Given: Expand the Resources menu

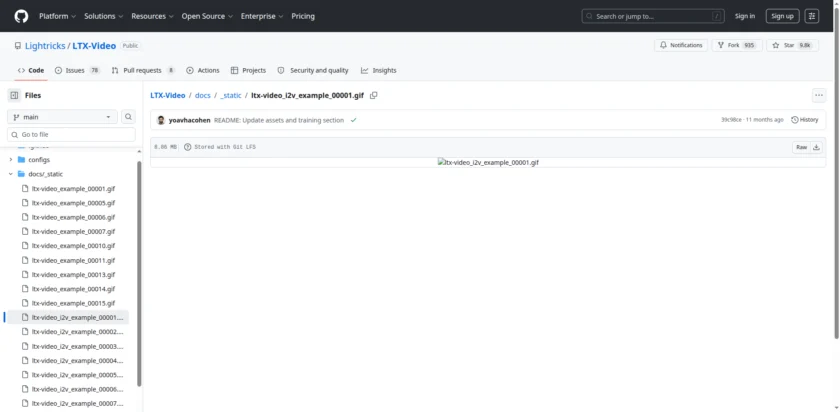Looking at the screenshot, I should [152, 16].
